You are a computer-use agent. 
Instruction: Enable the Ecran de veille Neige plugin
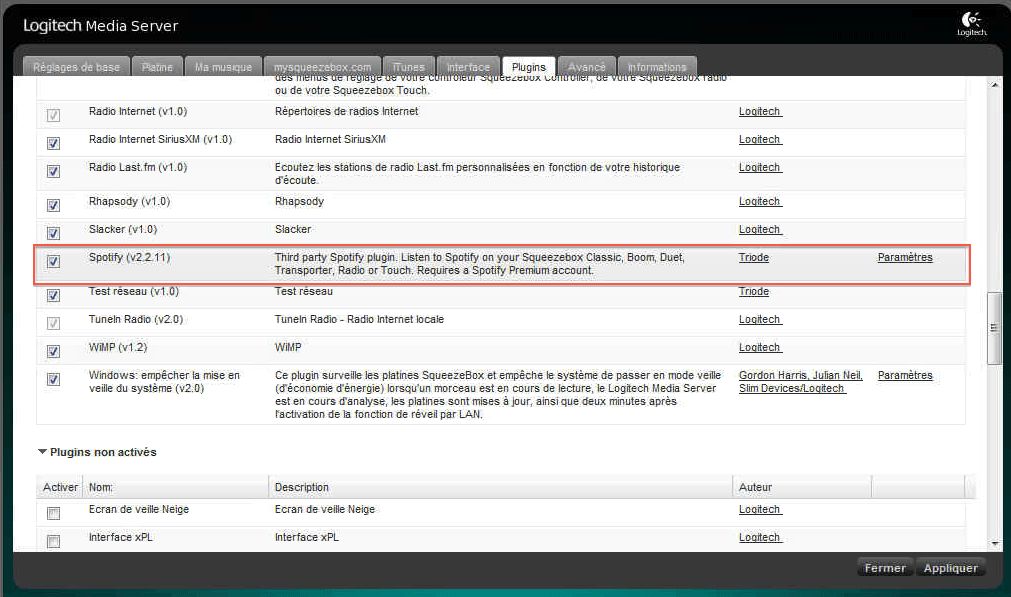(x=54, y=513)
